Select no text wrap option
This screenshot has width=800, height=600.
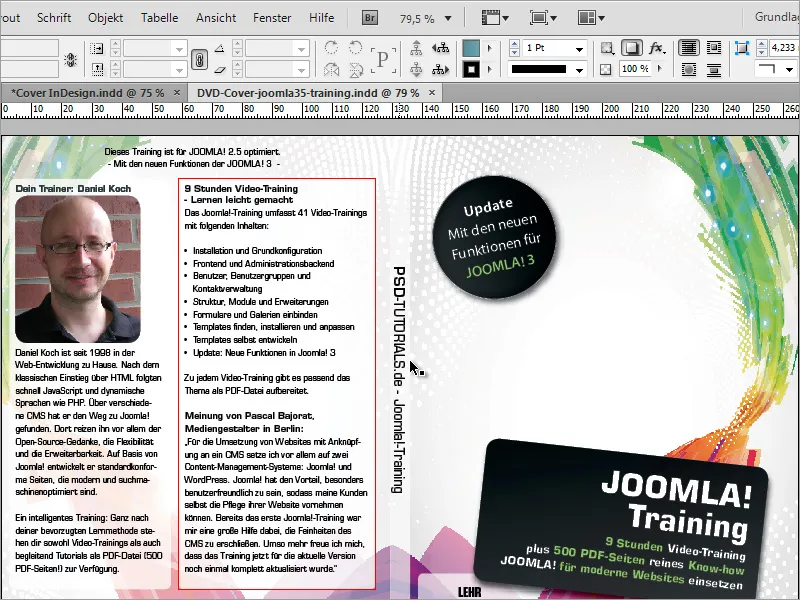[x=689, y=48]
